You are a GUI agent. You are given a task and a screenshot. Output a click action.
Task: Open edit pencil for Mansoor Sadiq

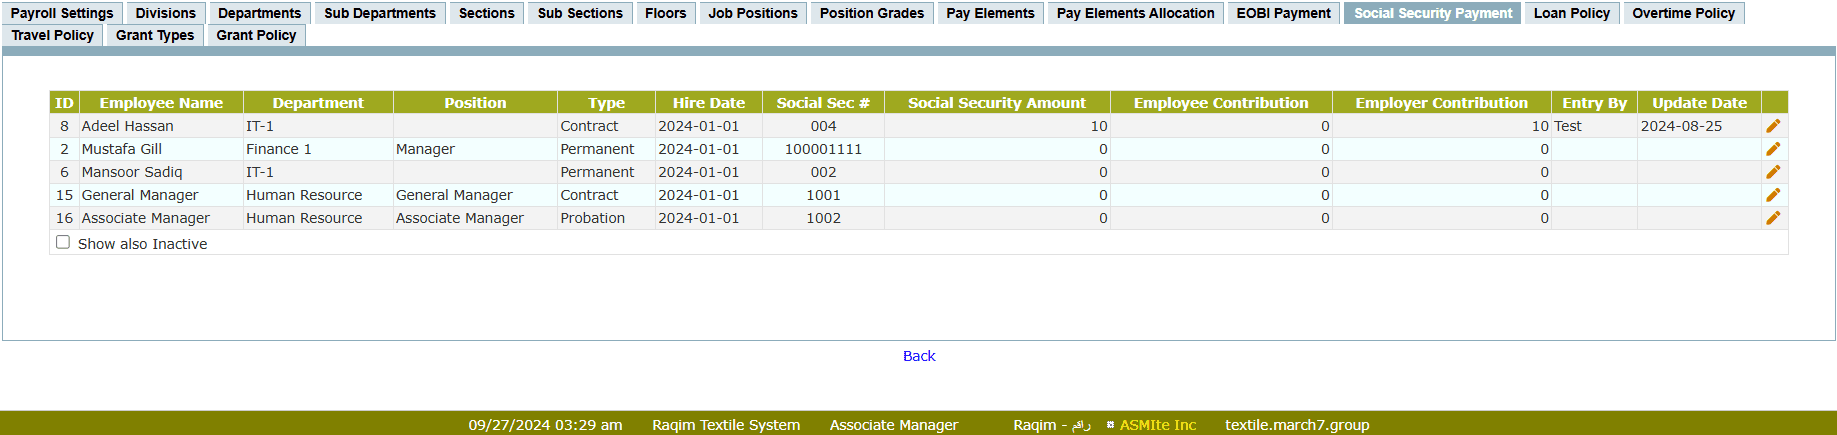1773,172
